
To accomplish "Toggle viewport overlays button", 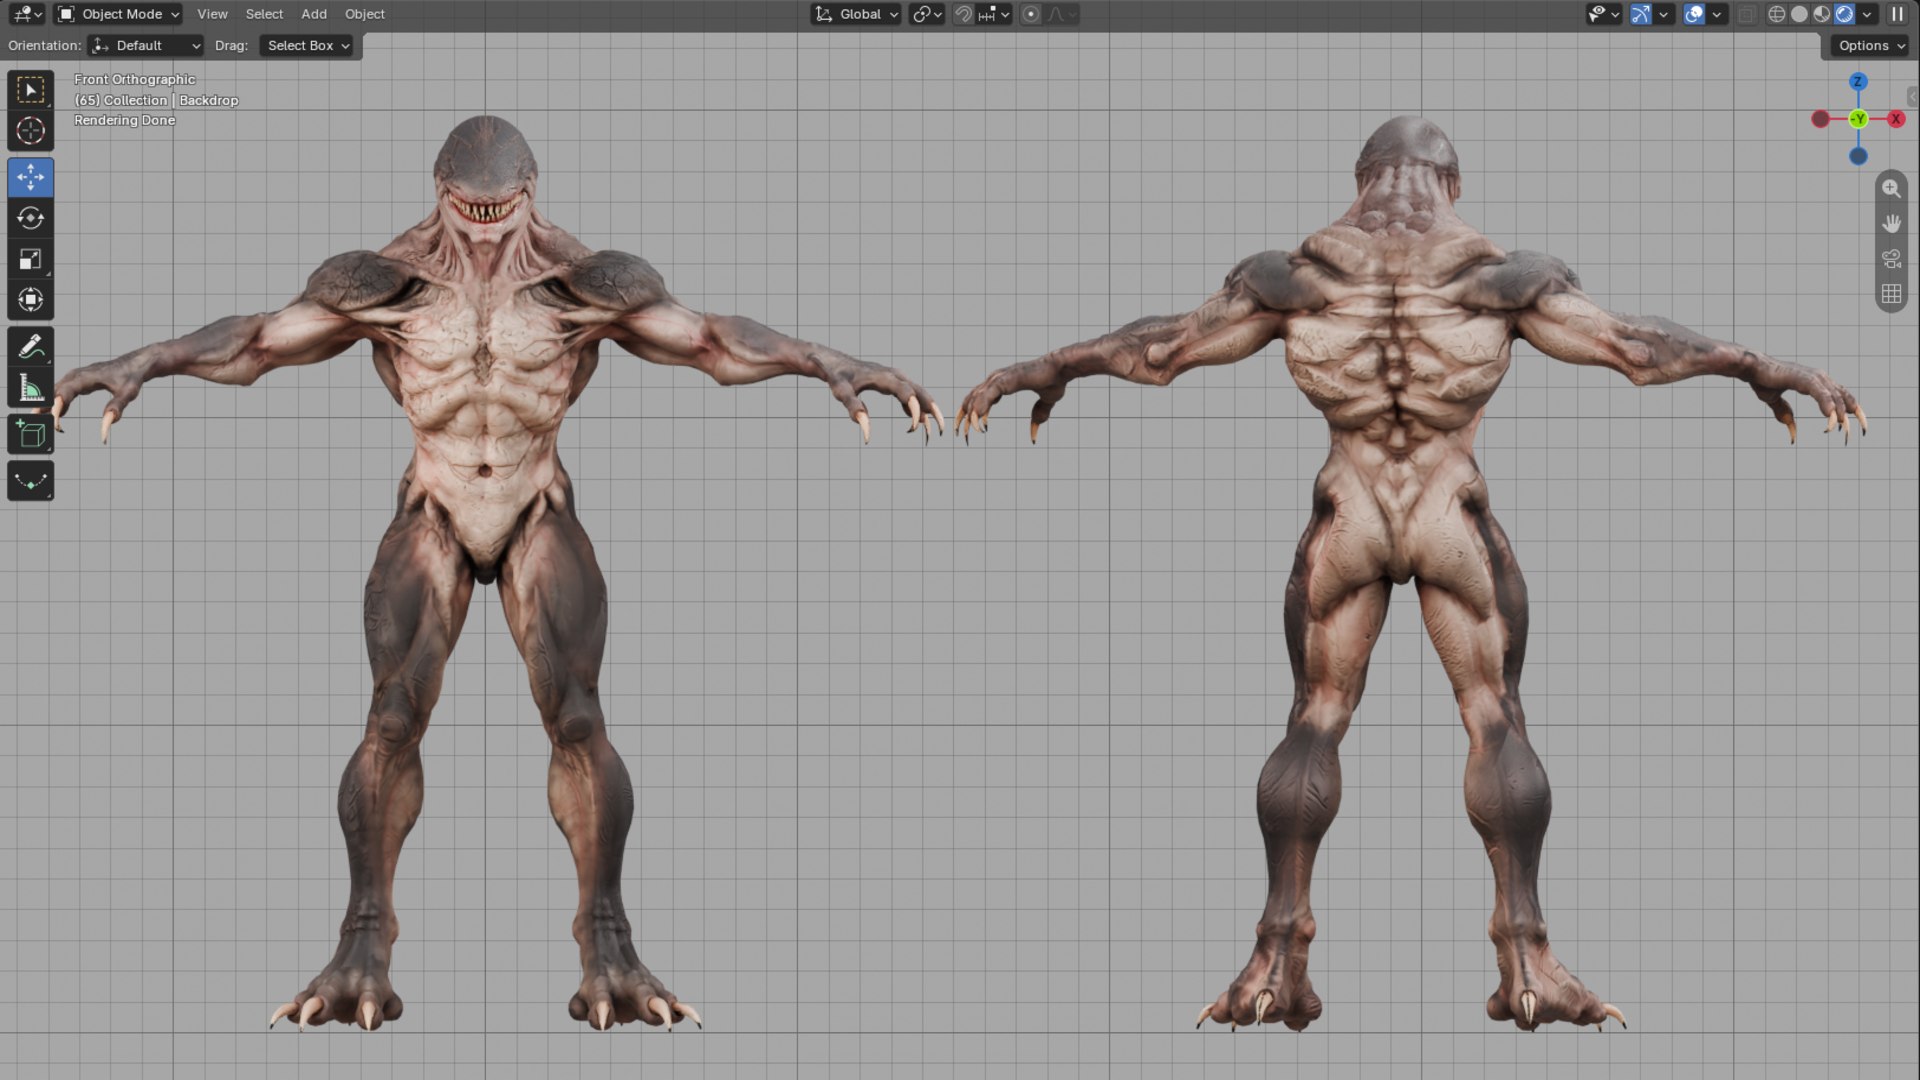I will 1694,14.
